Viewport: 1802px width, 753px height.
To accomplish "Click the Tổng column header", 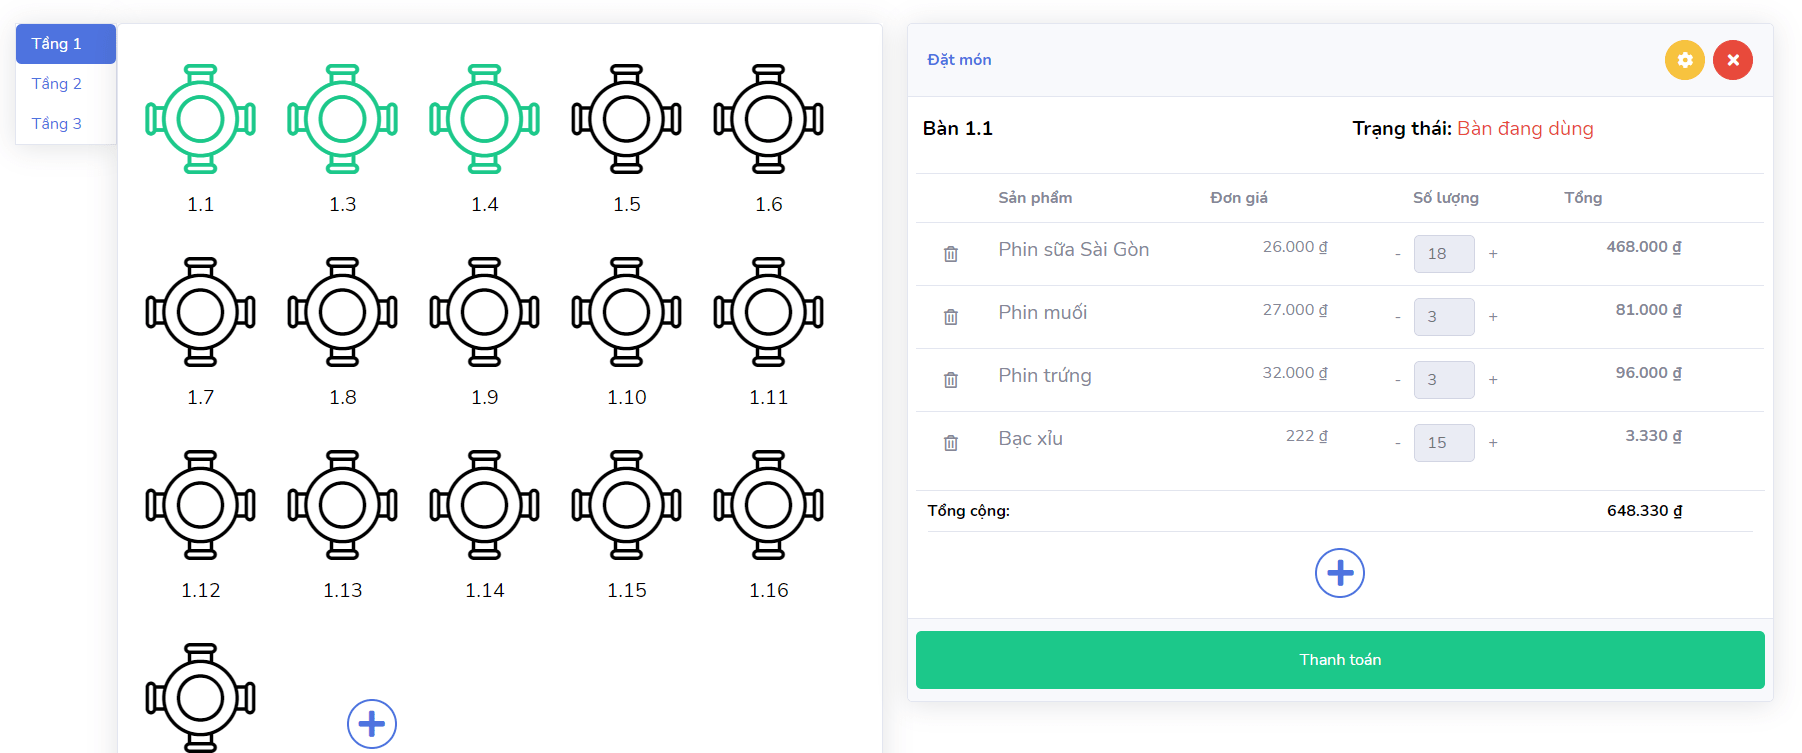I will [1583, 198].
